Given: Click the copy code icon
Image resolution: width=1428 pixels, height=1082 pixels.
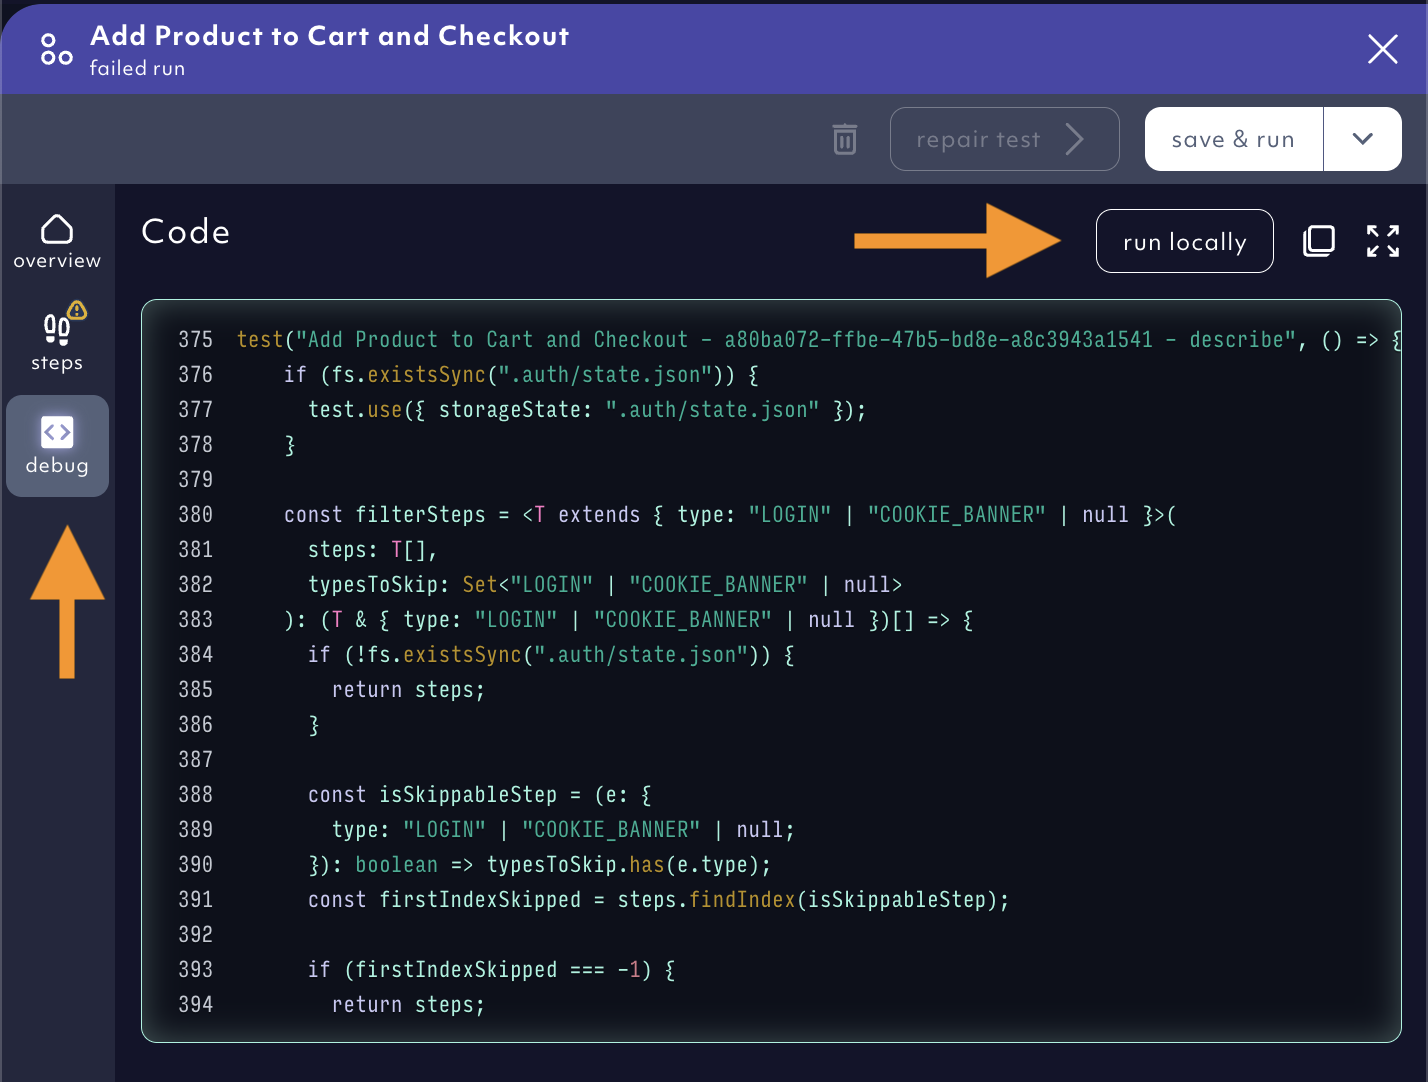Looking at the screenshot, I should (x=1319, y=241).
